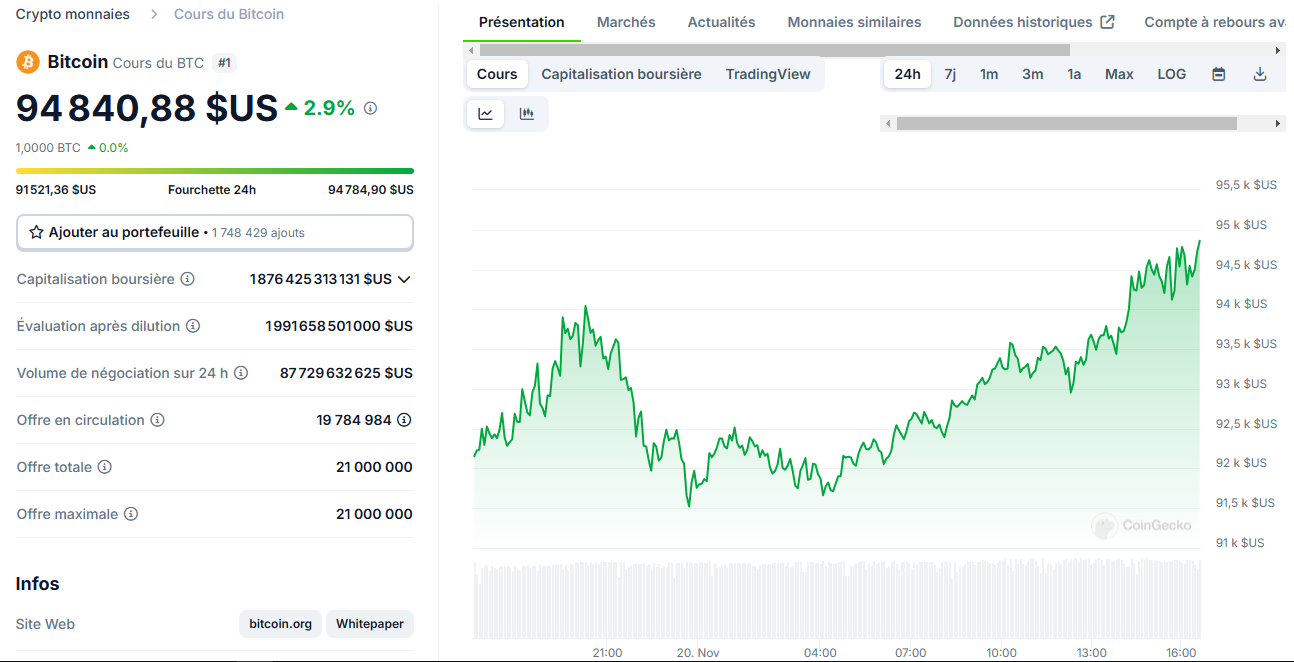Open the bitcoin.org website link

[x=280, y=624]
